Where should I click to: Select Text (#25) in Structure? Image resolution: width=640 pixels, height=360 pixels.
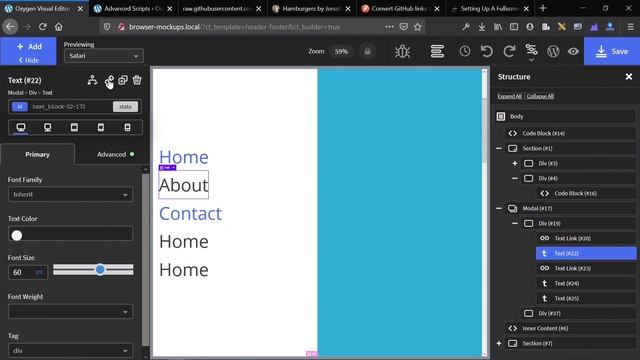tap(586, 298)
